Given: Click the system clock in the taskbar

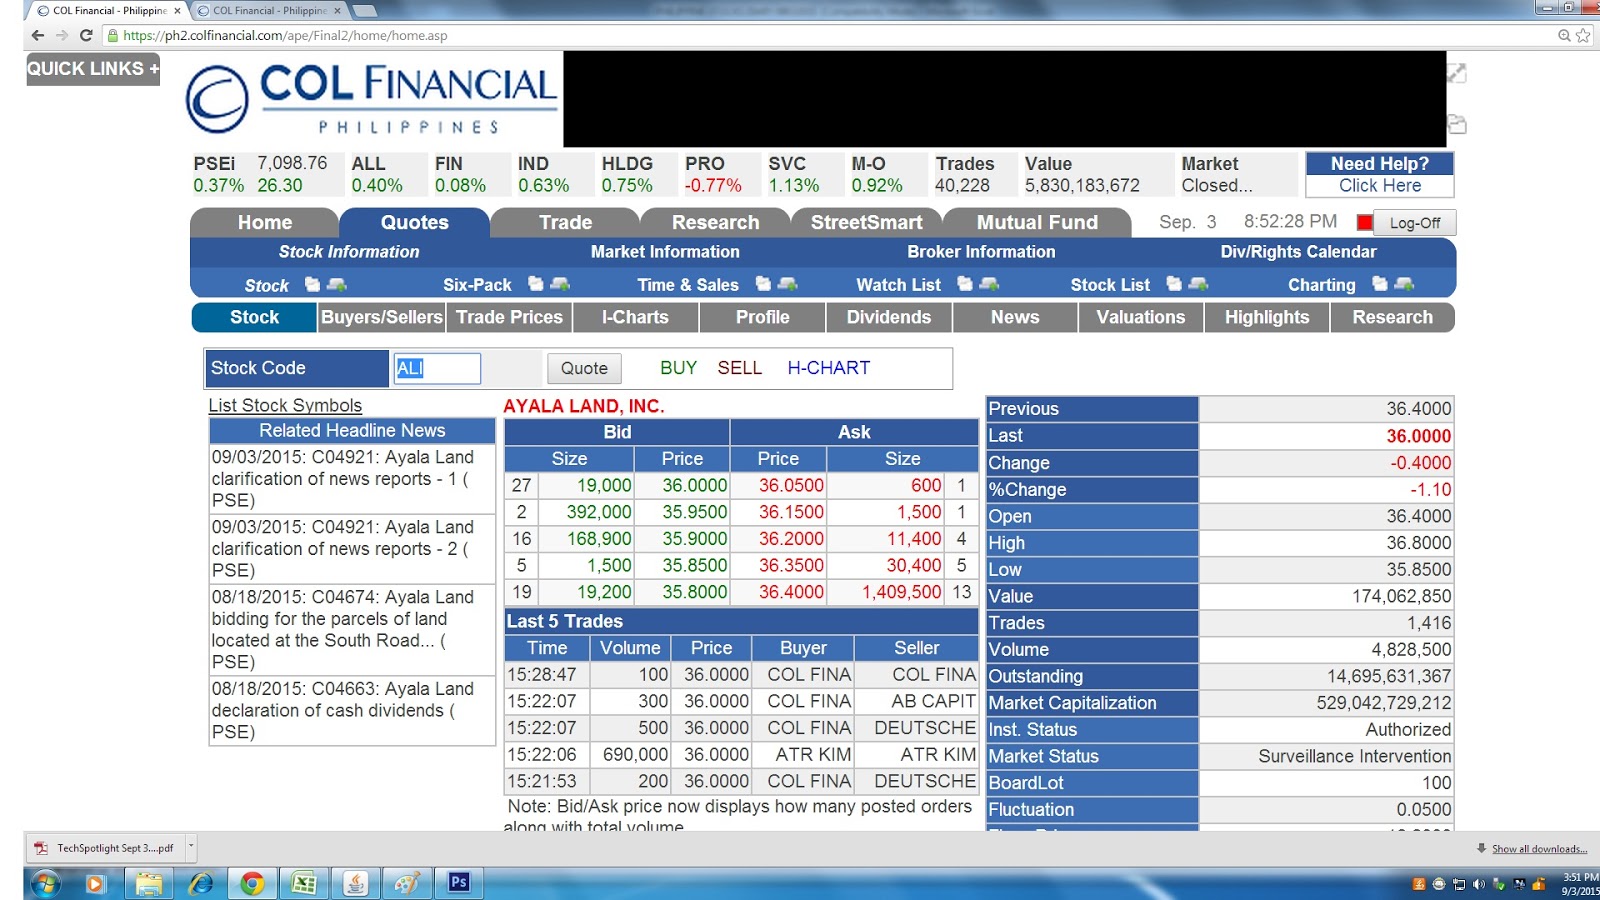Looking at the screenshot, I should [x=1580, y=884].
